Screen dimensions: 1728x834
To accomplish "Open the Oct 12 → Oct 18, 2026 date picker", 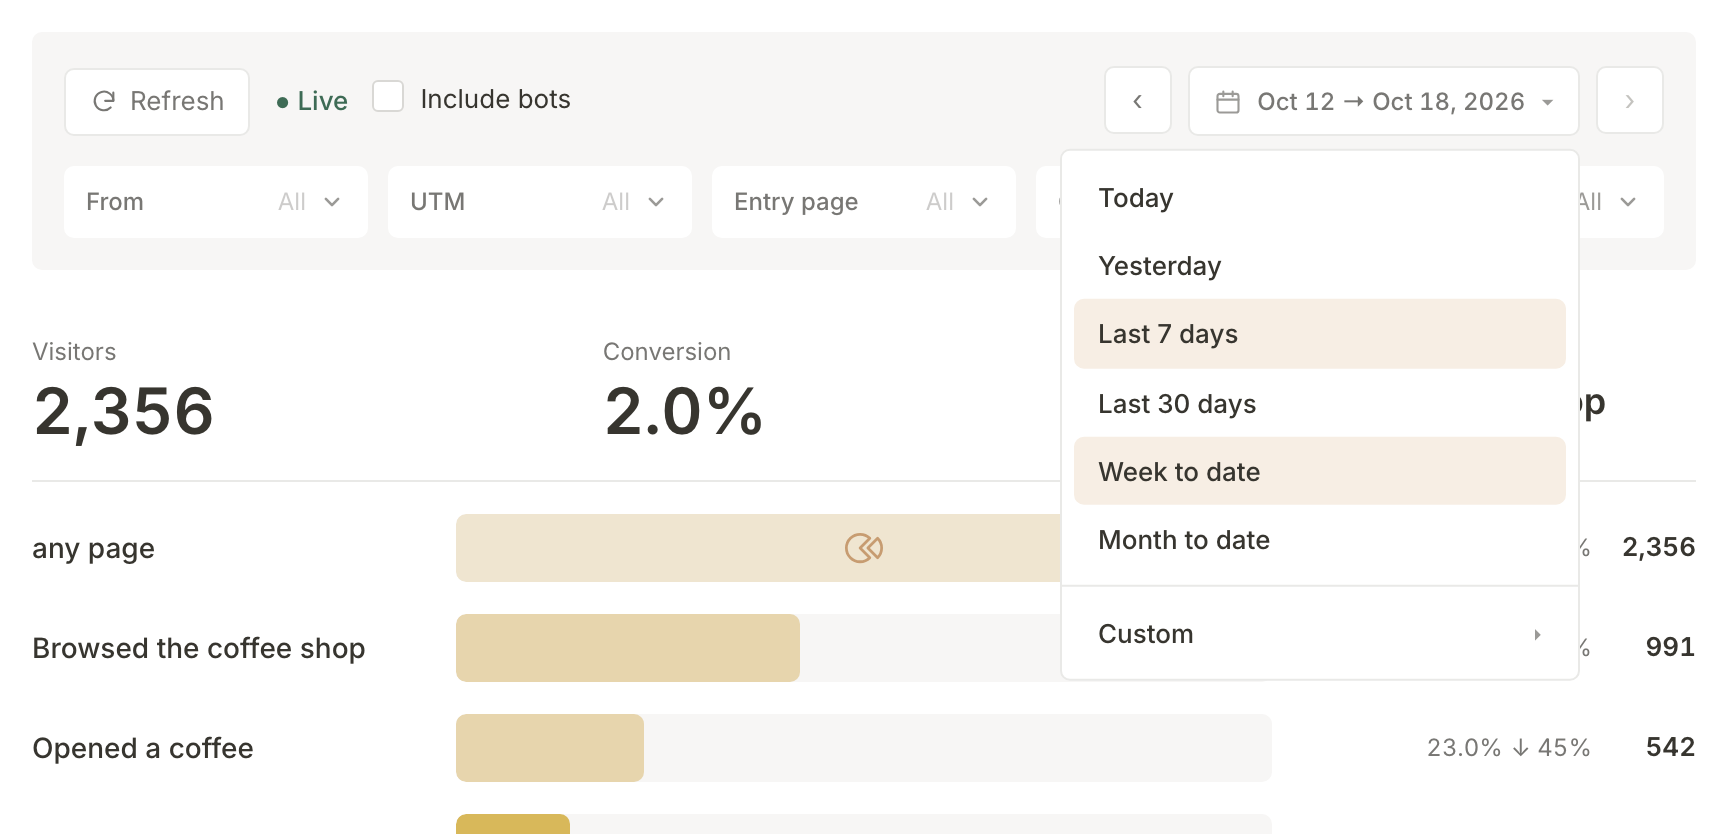I will [x=1384, y=101].
